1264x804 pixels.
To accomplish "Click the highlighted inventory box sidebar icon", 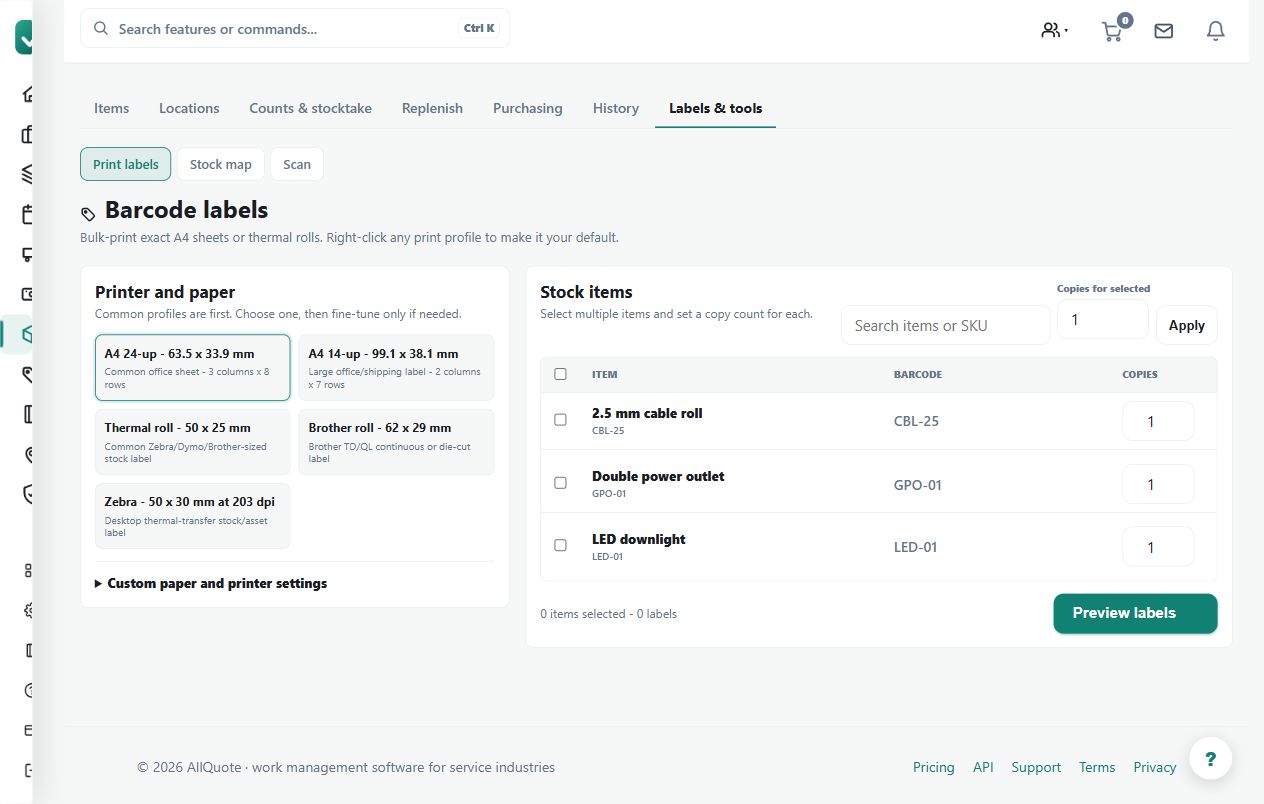I will point(27,335).
